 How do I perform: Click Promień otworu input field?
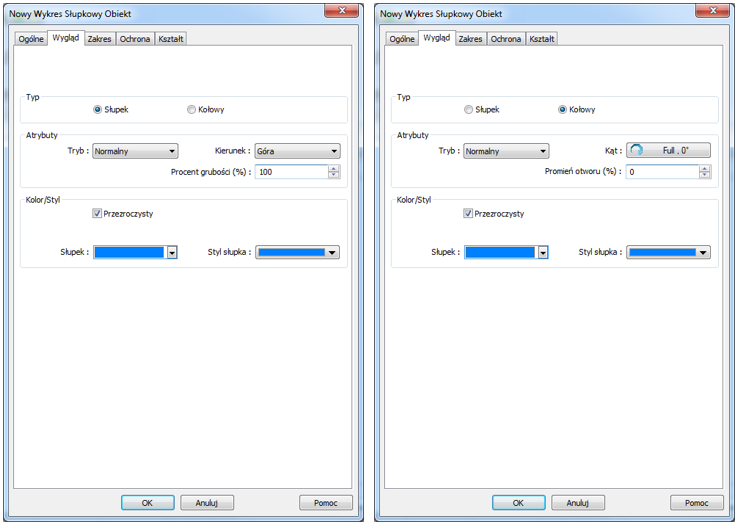click(x=662, y=171)
